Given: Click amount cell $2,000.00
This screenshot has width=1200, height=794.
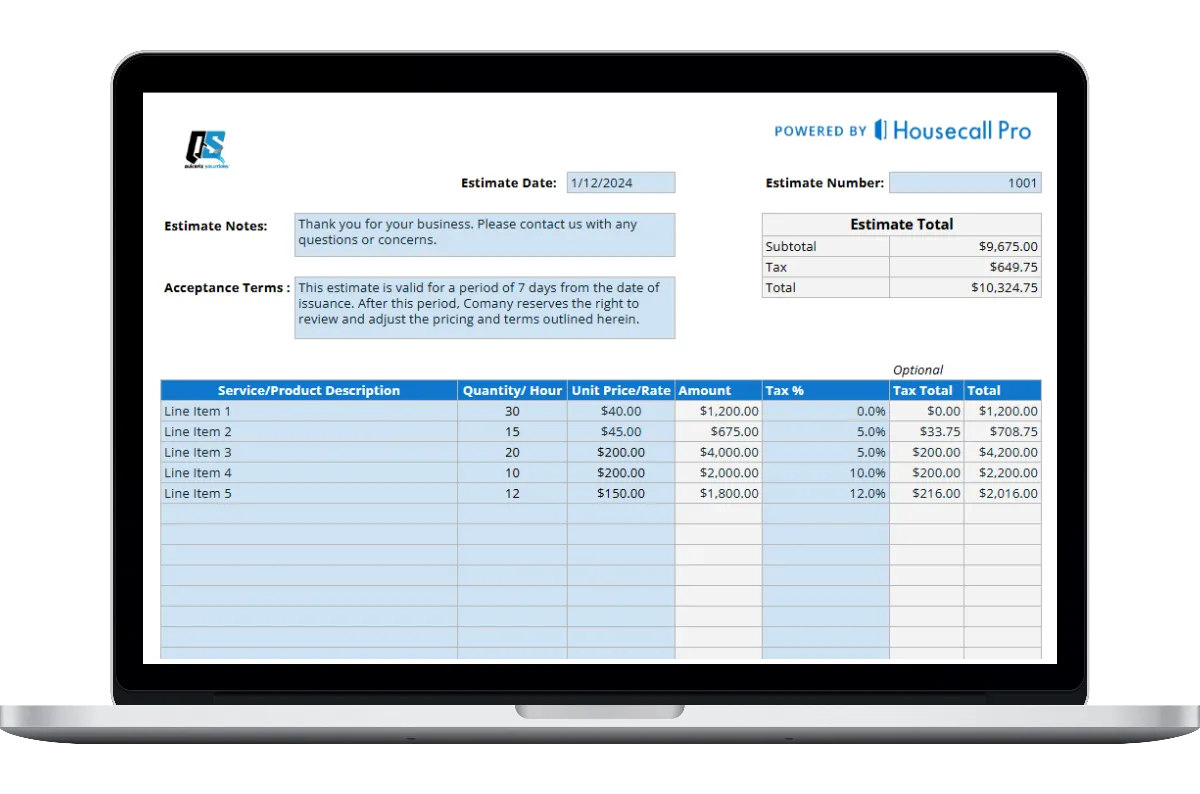Looking at the screenshot, I should coord(718,473).
